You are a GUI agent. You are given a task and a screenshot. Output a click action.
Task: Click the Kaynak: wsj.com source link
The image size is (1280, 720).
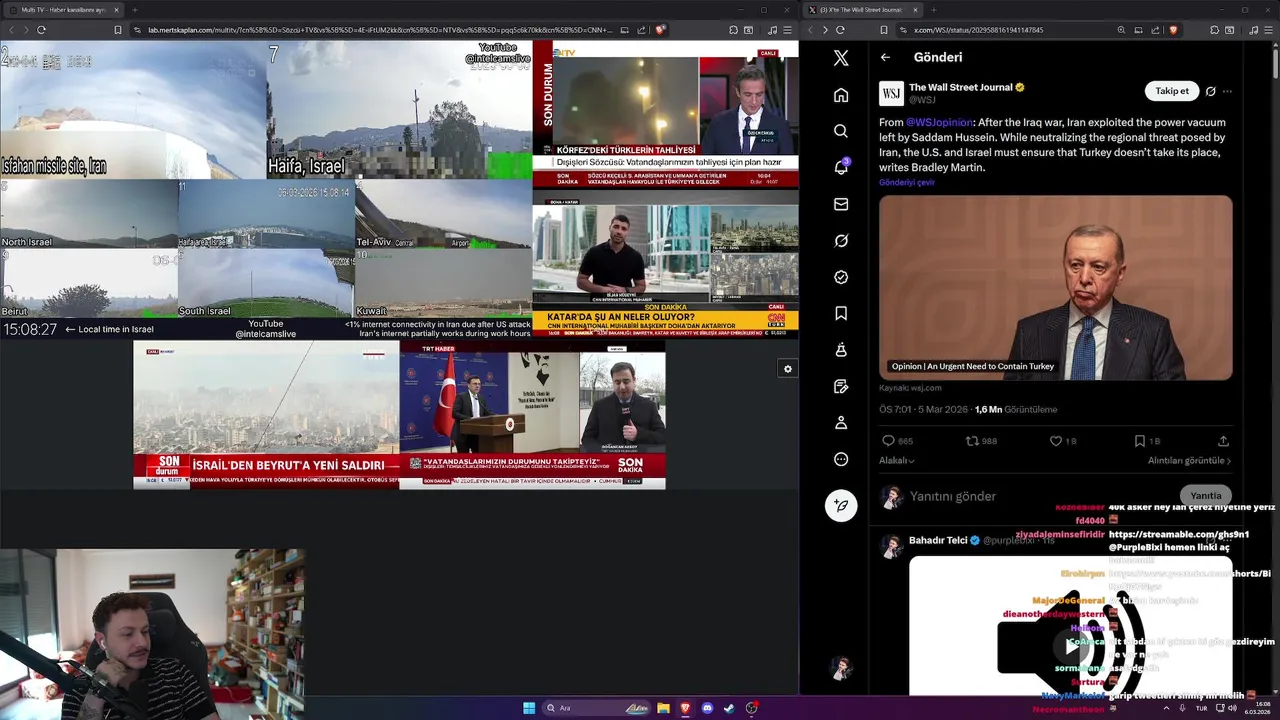coord(910,388)
